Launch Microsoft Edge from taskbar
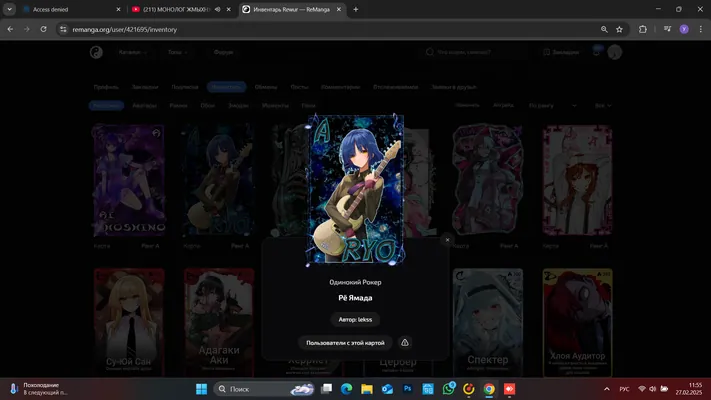 [x=346, y=389]
